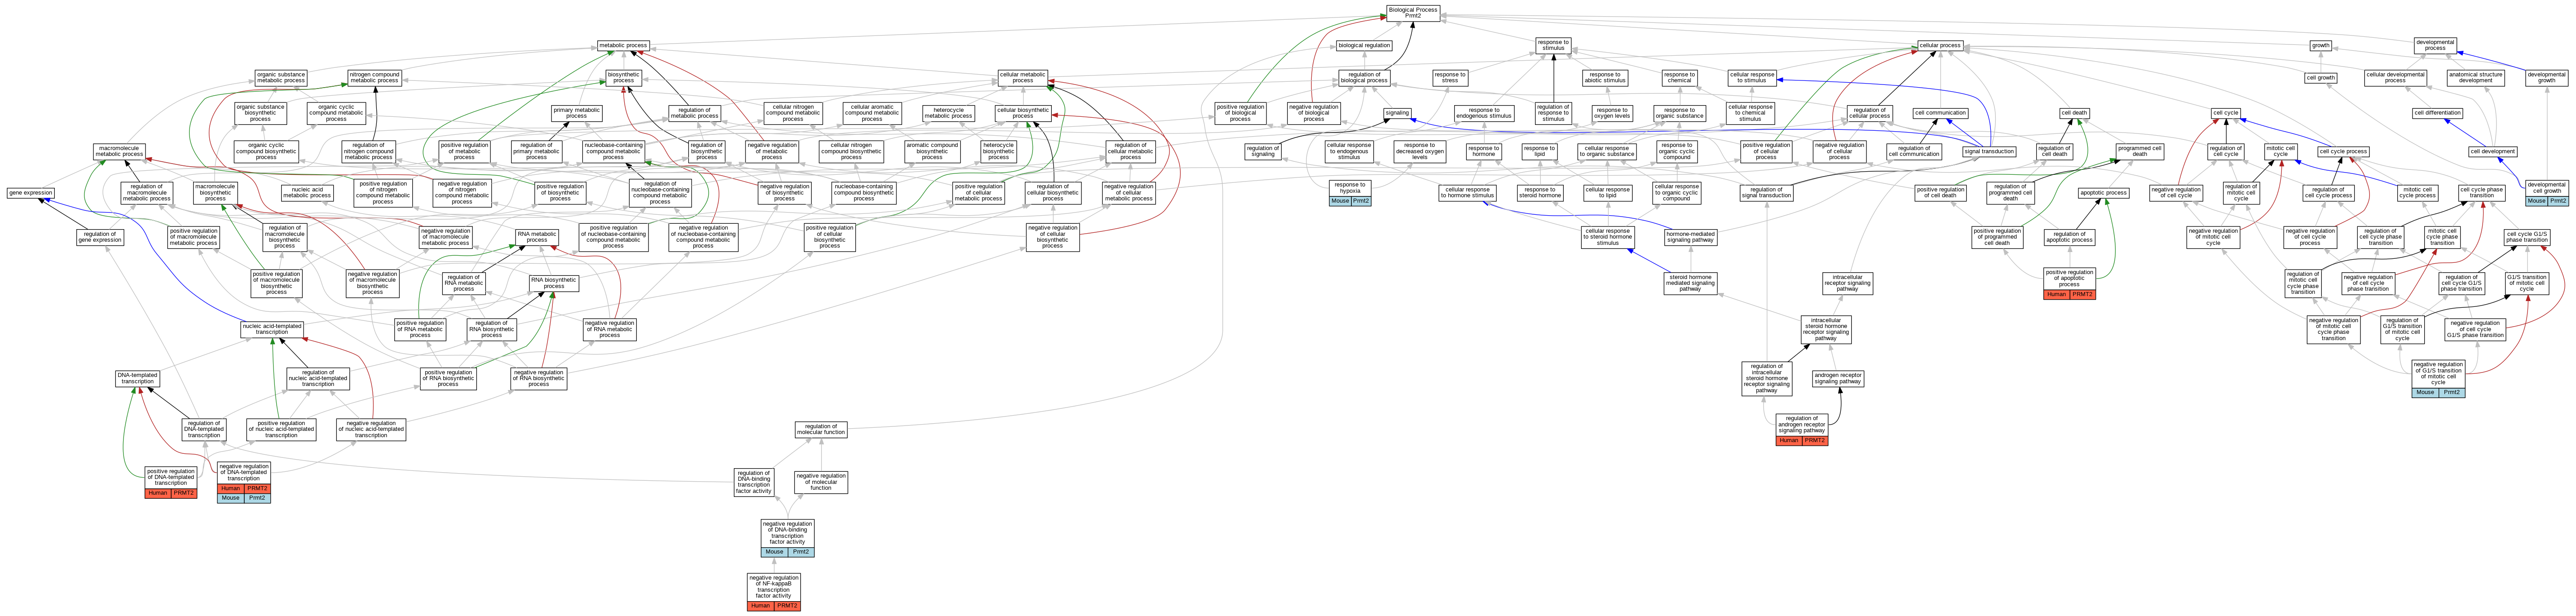The height and width of the screenshot is (616, 2576).
Task: Click 'cell cycle G1/S phase transition' node
Action: [2527, 237]
